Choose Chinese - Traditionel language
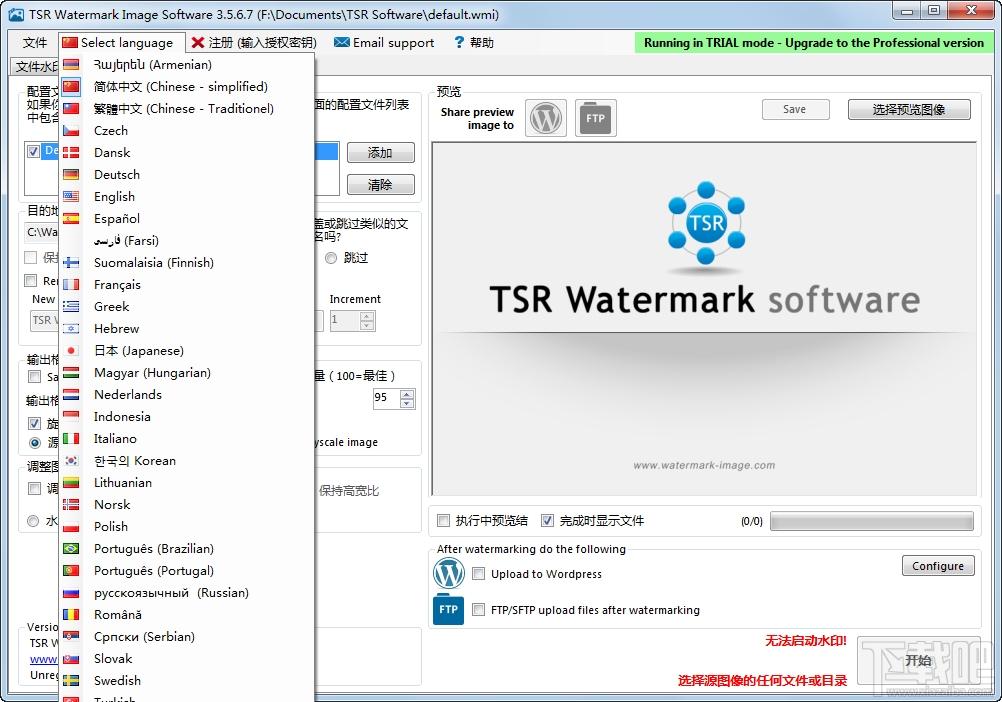 coord(186,109)
